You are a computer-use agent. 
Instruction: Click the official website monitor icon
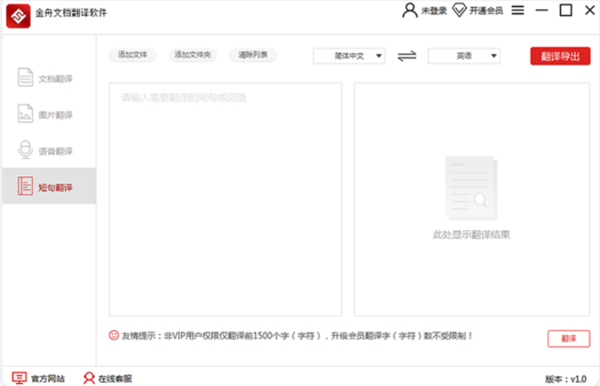[19, 378]
